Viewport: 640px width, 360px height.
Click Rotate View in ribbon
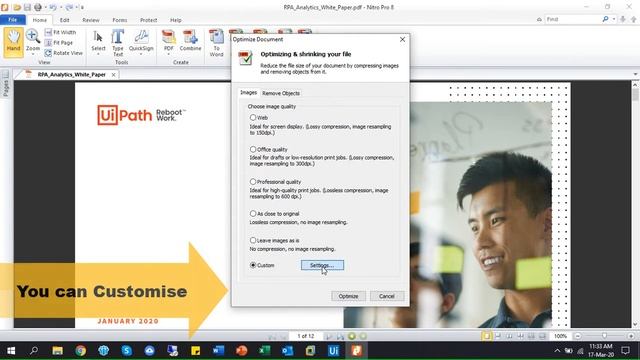coord(63,53)
